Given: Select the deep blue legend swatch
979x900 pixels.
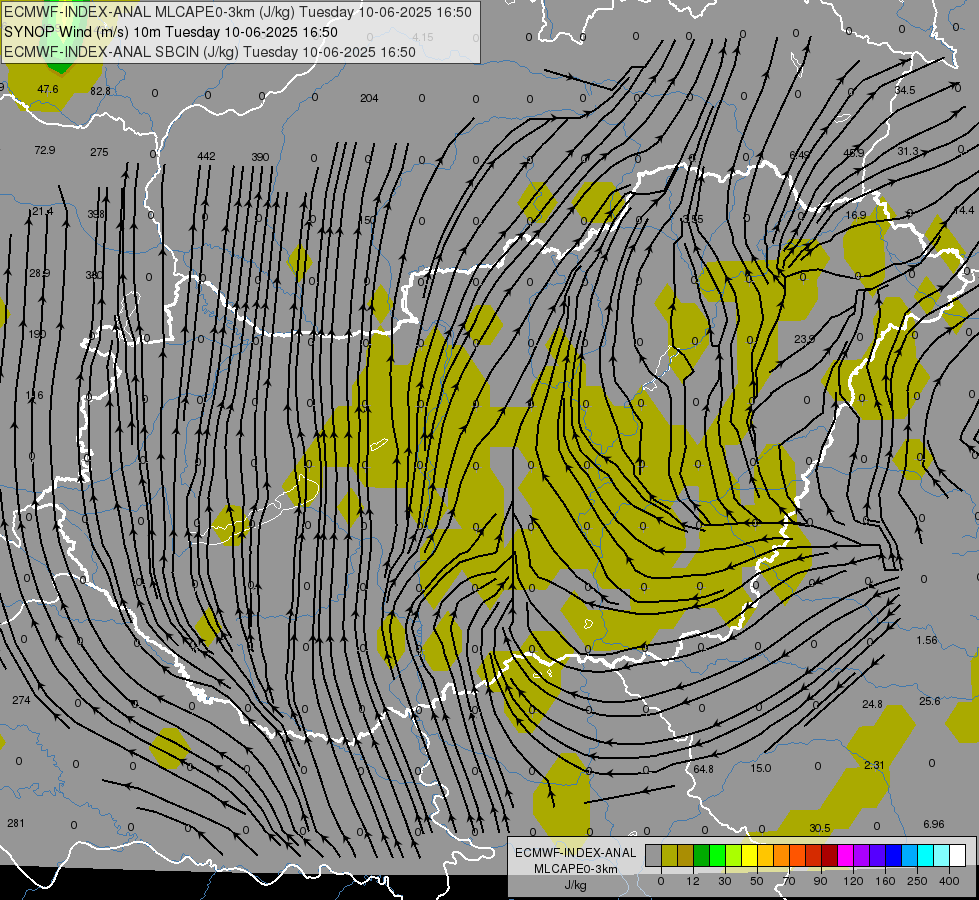Looking at the screenshot, I should (x=893, y=855).
